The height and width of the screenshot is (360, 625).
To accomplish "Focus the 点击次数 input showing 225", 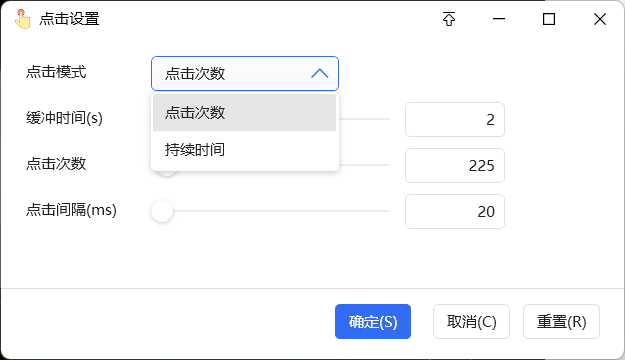I will point(455,165).
